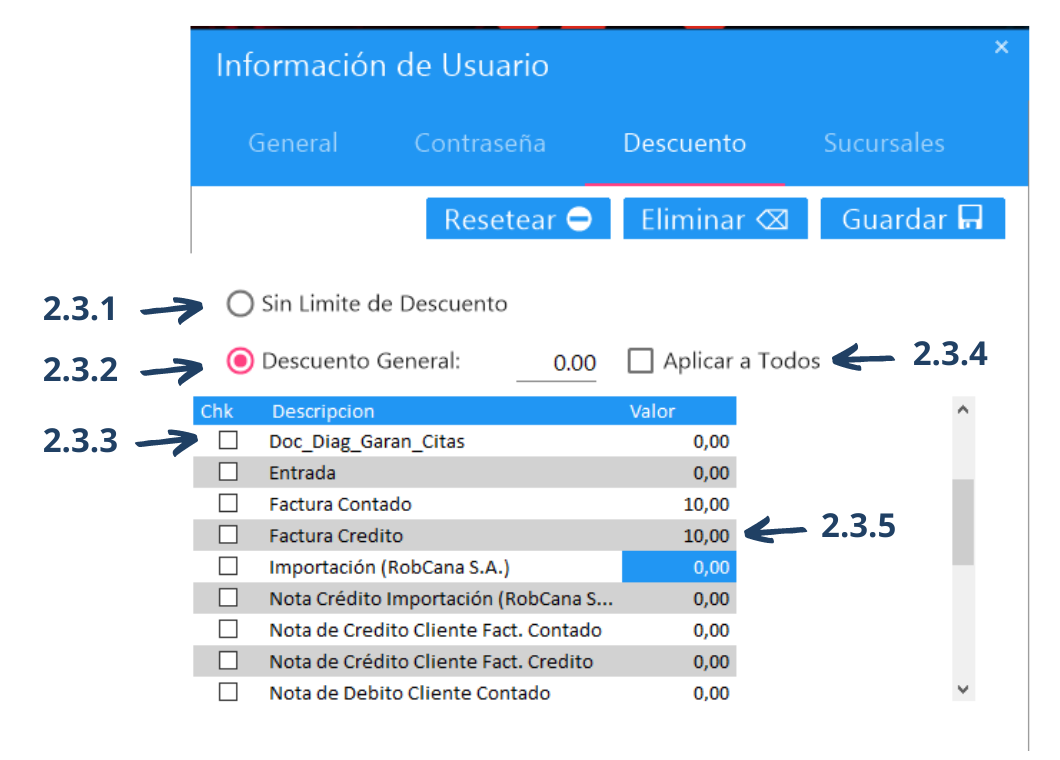The image size is (1060, 760).
Task: Close the Información de Usuario dialog
Action: (1001, 47)
